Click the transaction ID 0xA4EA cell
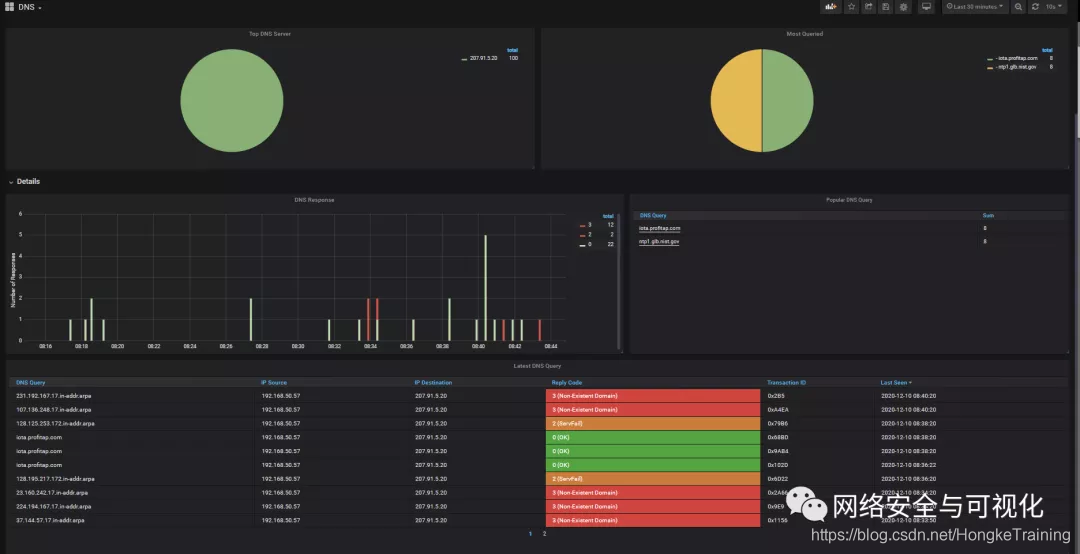 778,410
